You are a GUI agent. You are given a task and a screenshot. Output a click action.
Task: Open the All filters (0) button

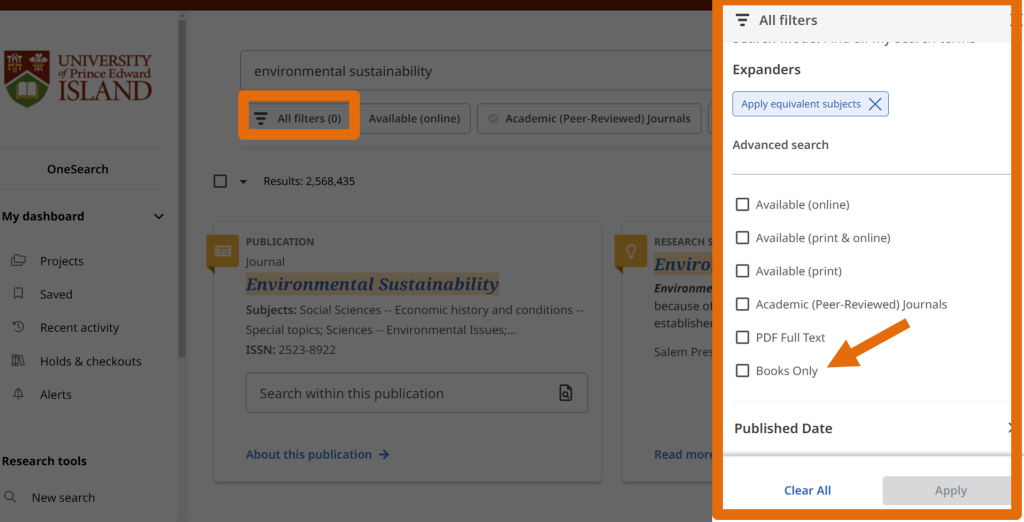(x=298, y=118)
